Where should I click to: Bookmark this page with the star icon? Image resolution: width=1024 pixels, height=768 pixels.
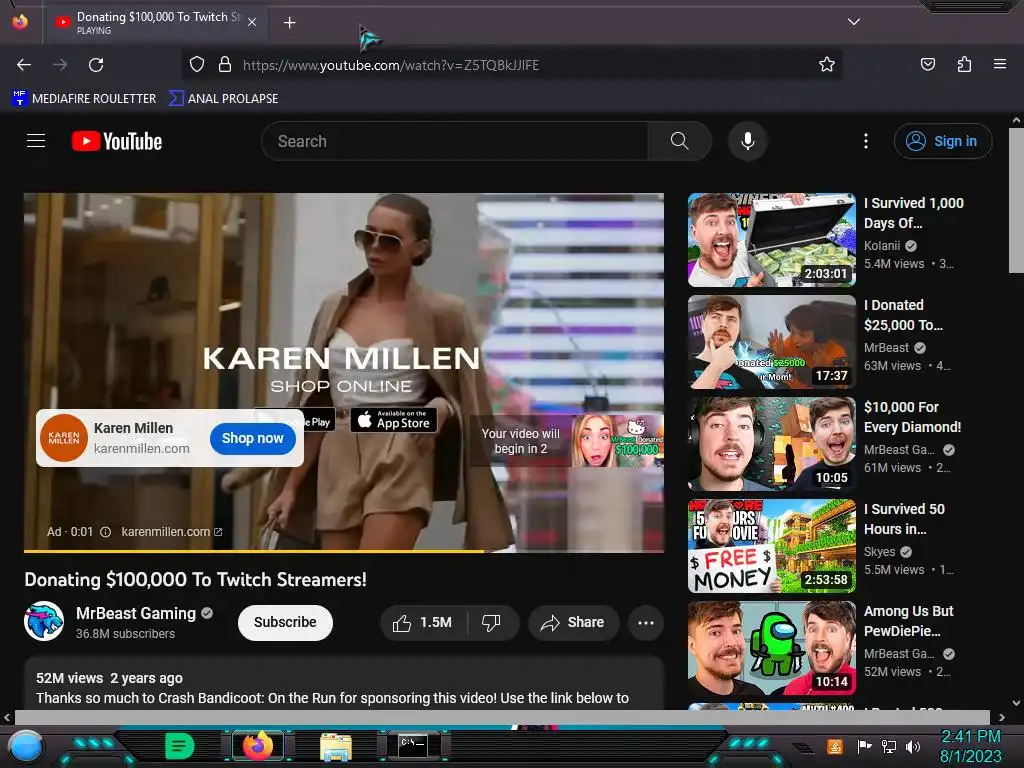point(827,65)
